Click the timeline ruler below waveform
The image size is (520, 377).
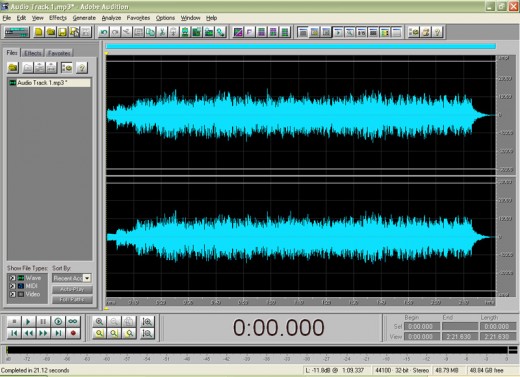pos(300,302)
